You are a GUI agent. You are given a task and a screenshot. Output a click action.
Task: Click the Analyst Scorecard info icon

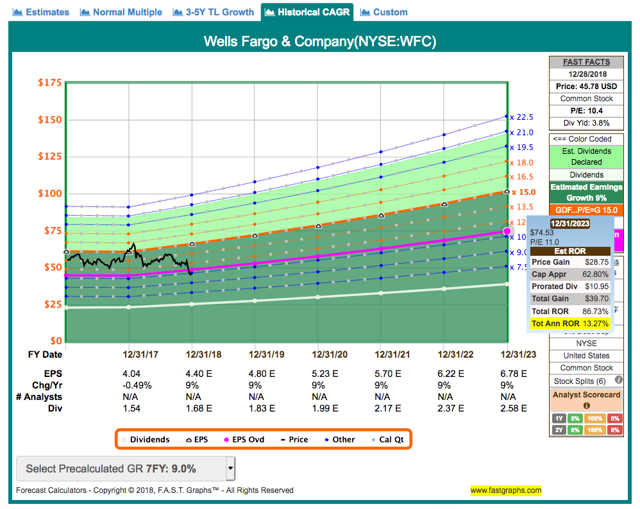point(587,406)
